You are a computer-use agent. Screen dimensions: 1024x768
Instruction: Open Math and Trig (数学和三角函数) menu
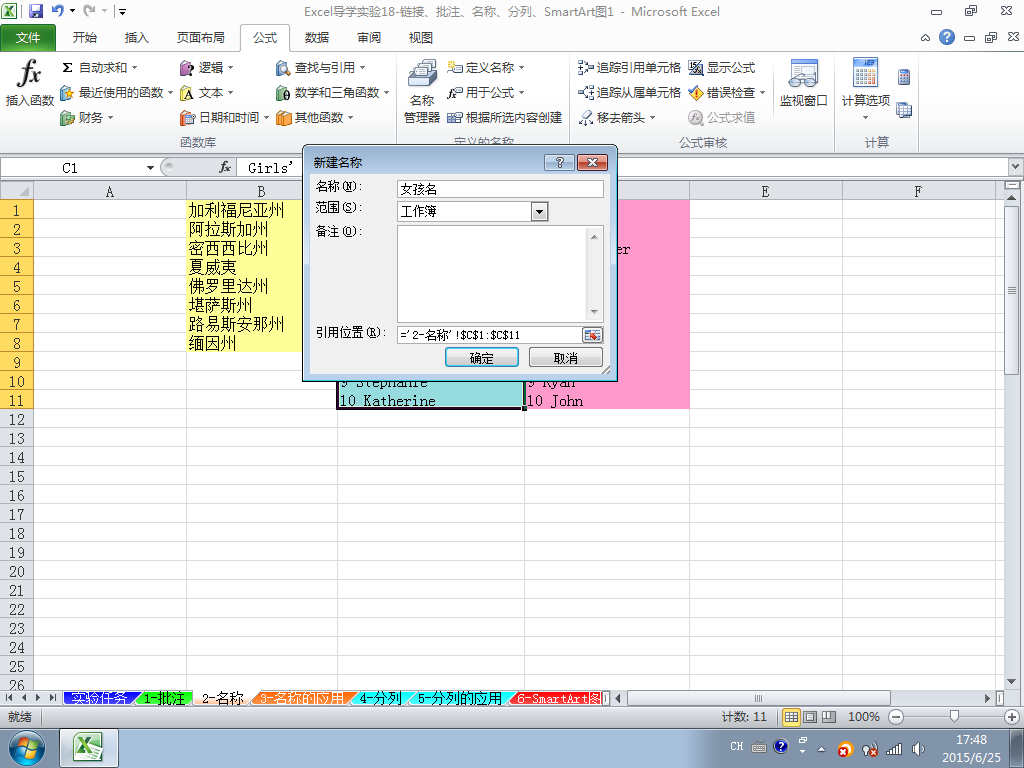[x=332, y=93]
